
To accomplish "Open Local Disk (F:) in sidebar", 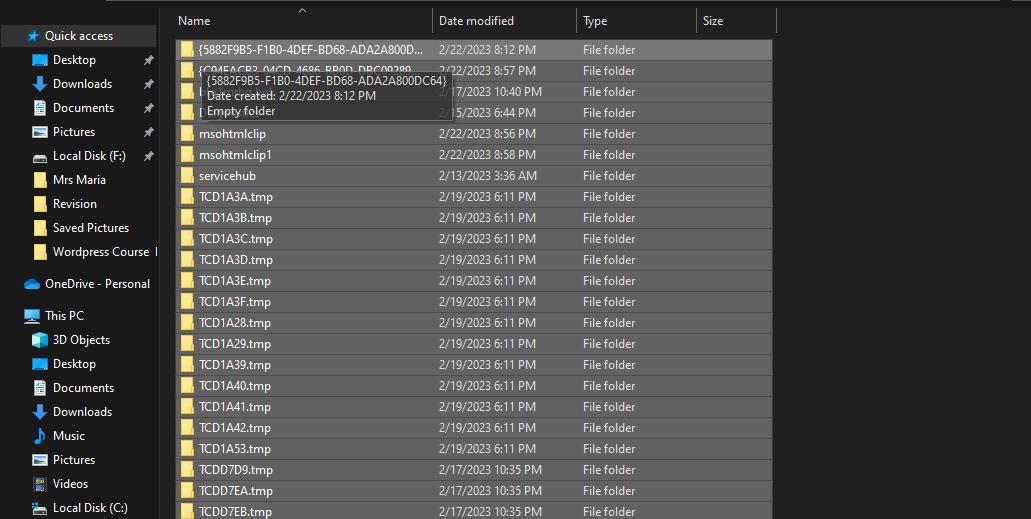I will 89,156.
